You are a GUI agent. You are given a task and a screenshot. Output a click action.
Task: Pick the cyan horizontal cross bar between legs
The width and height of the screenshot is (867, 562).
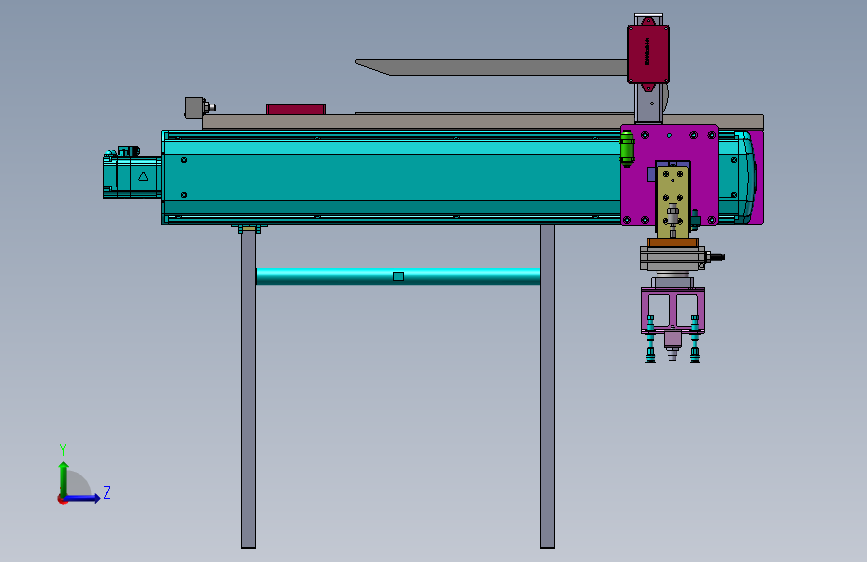point(398,276)
